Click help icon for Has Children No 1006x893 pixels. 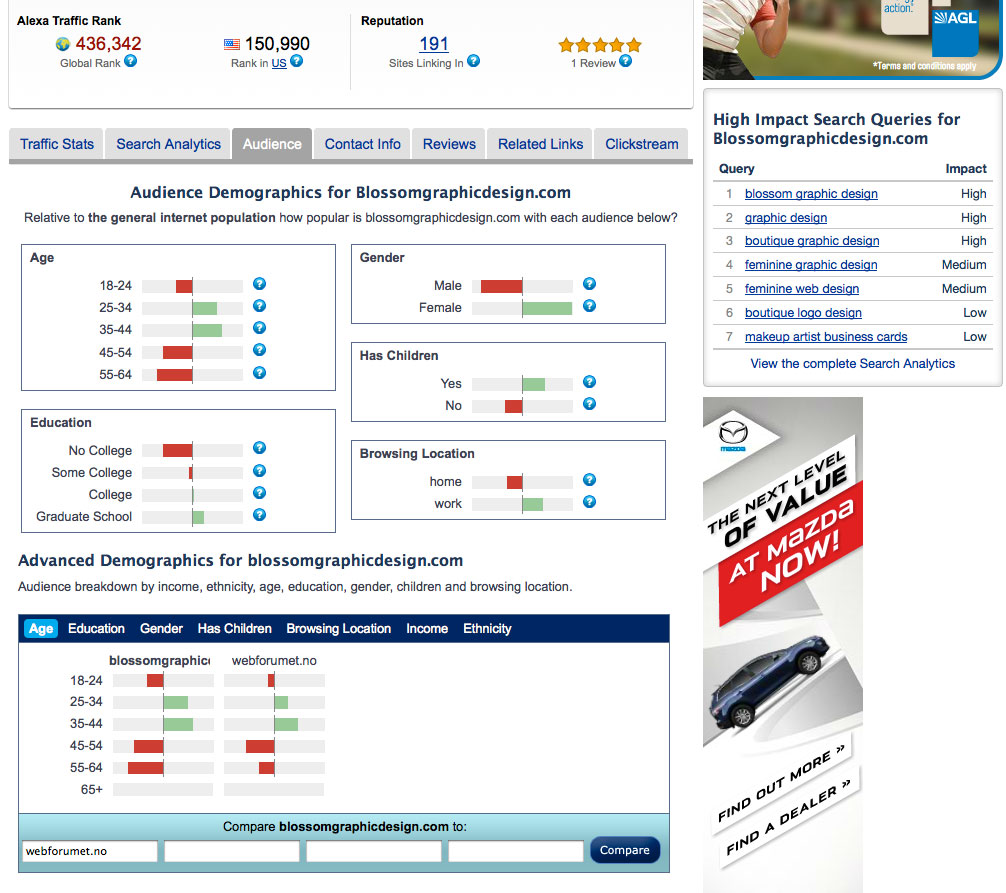click(x=590, y=404)
